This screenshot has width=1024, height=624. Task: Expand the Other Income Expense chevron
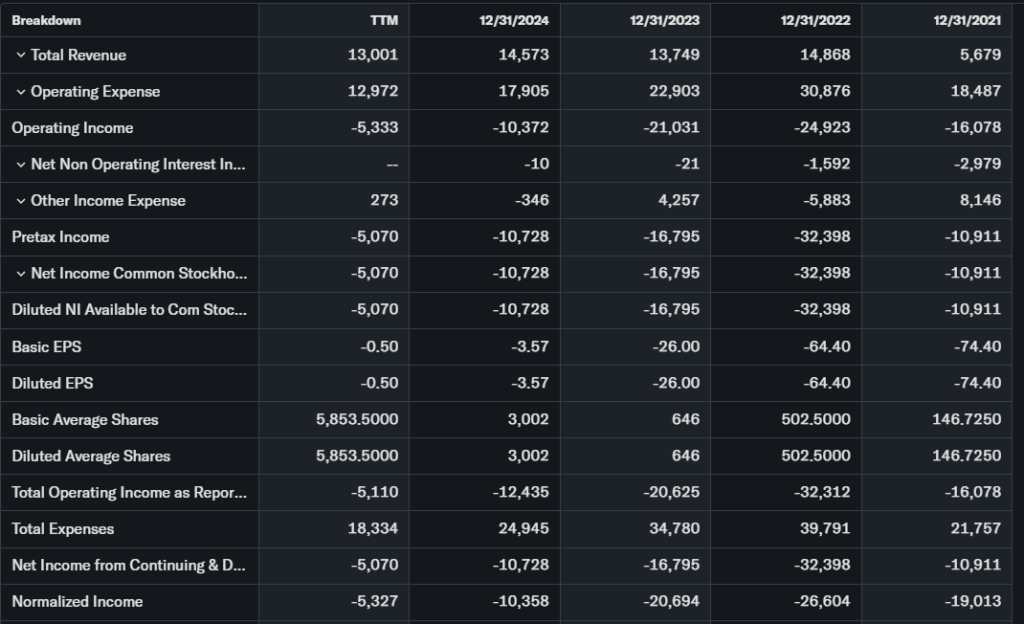[20, 201]
